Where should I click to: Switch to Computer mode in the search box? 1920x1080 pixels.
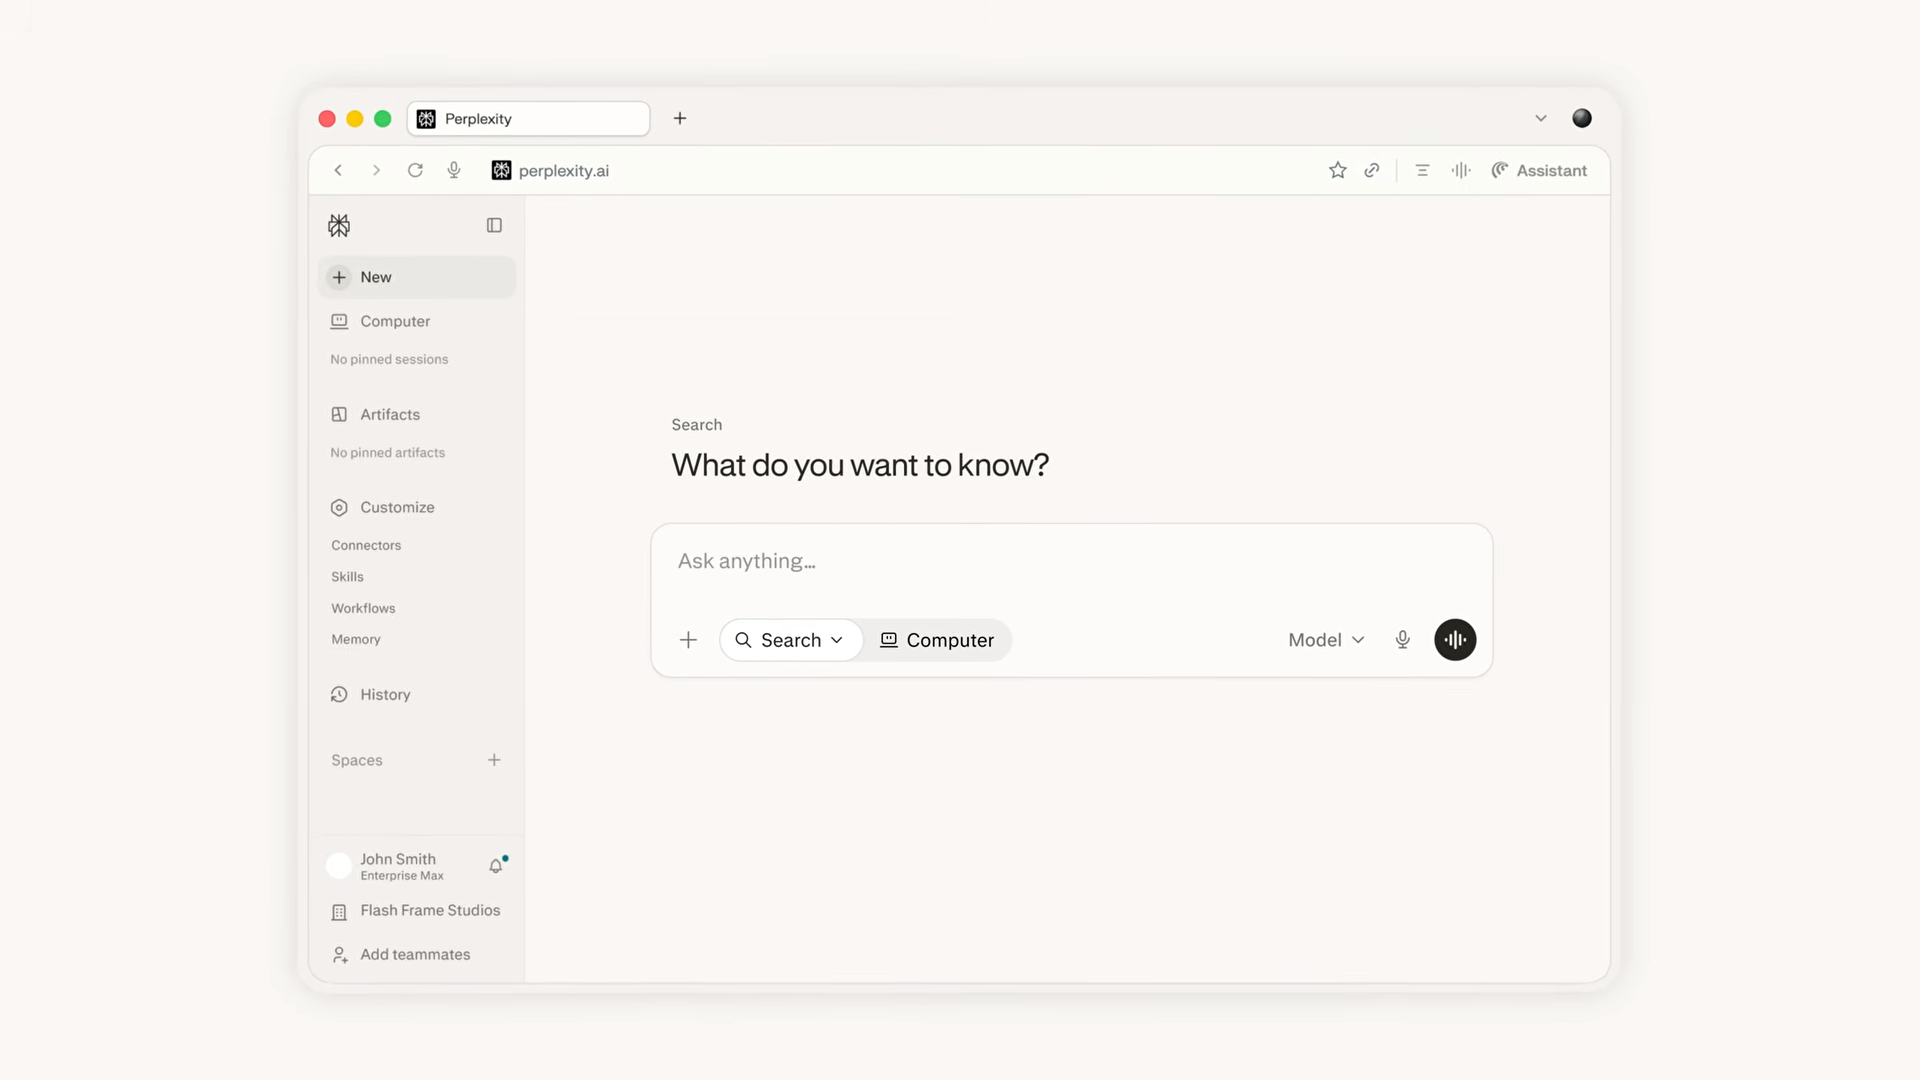tap(937, 640)
